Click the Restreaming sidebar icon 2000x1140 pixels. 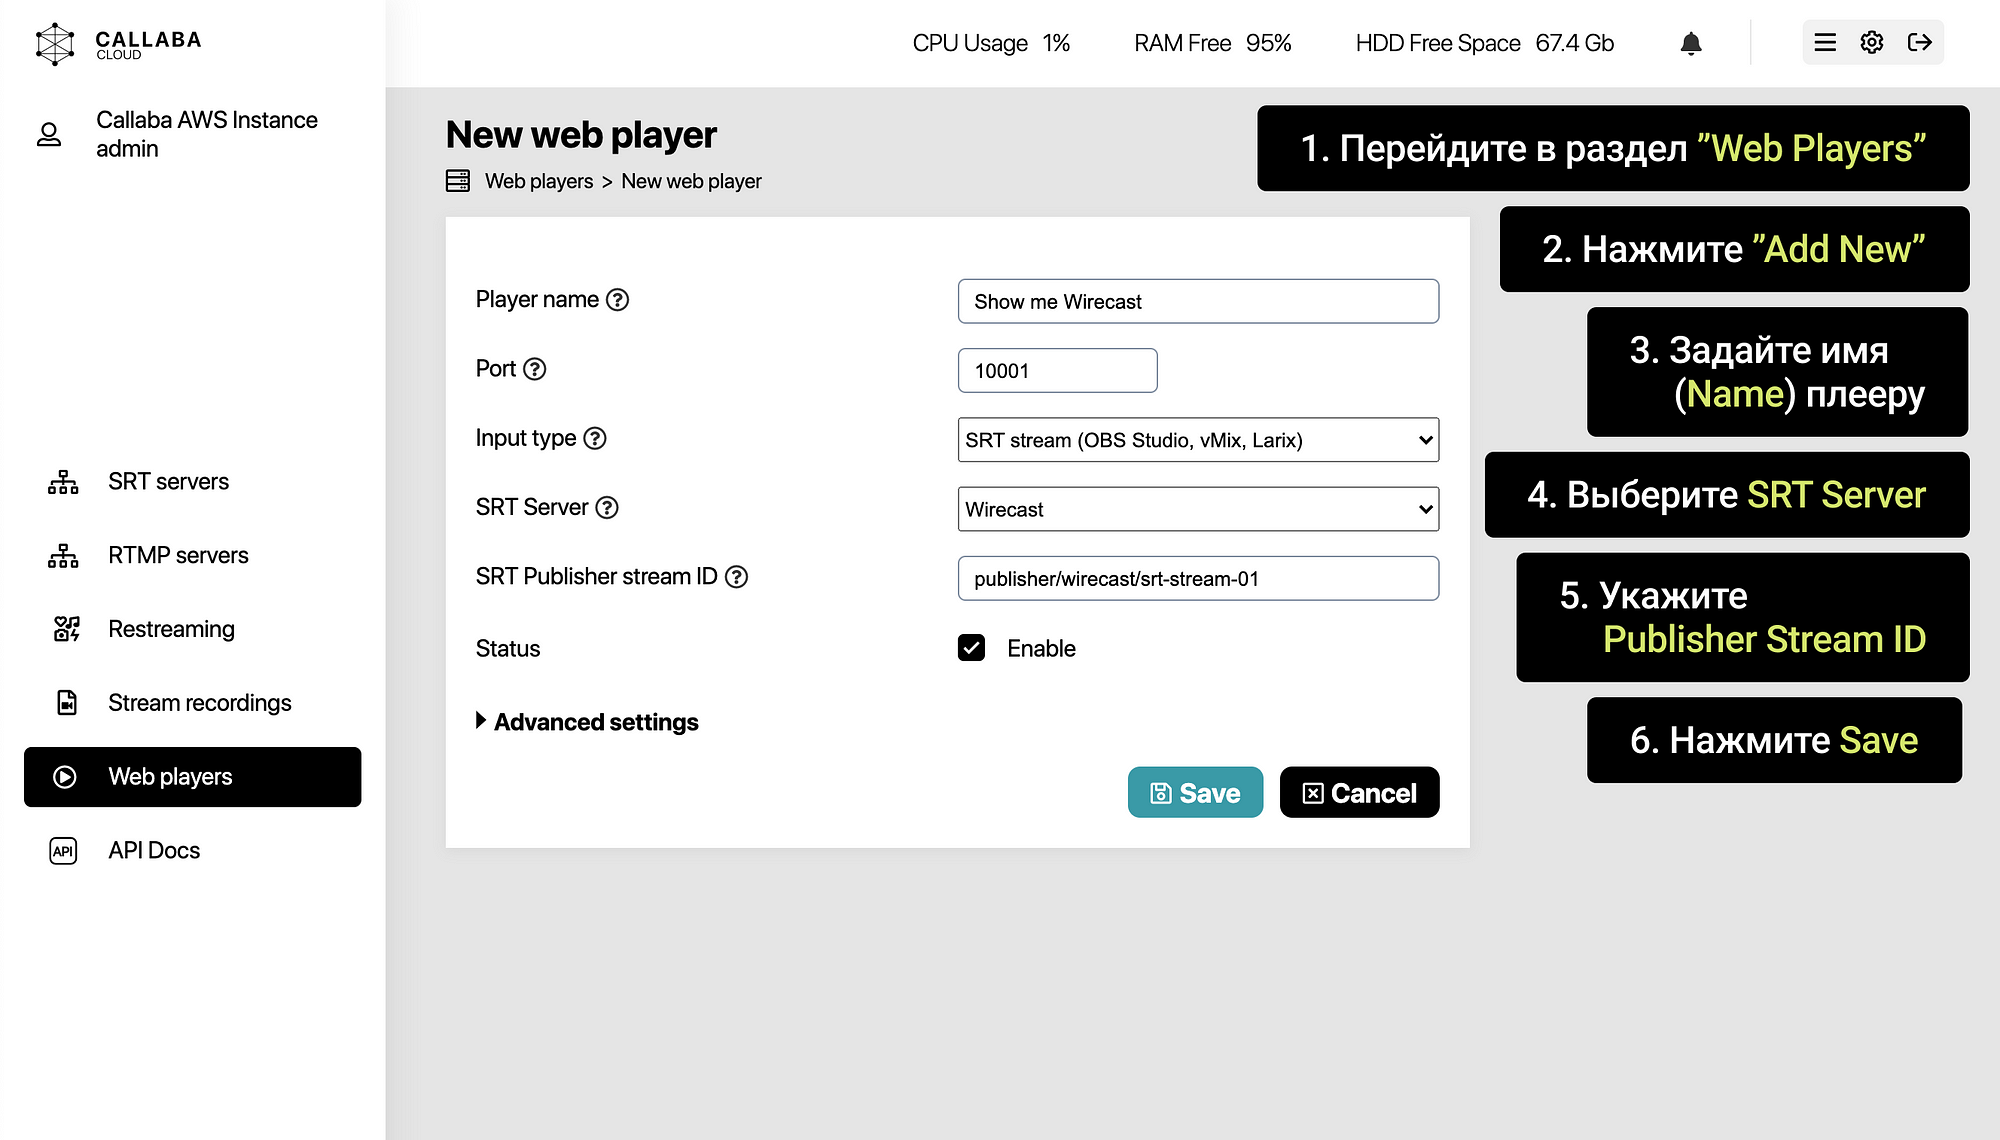point(66,629)
